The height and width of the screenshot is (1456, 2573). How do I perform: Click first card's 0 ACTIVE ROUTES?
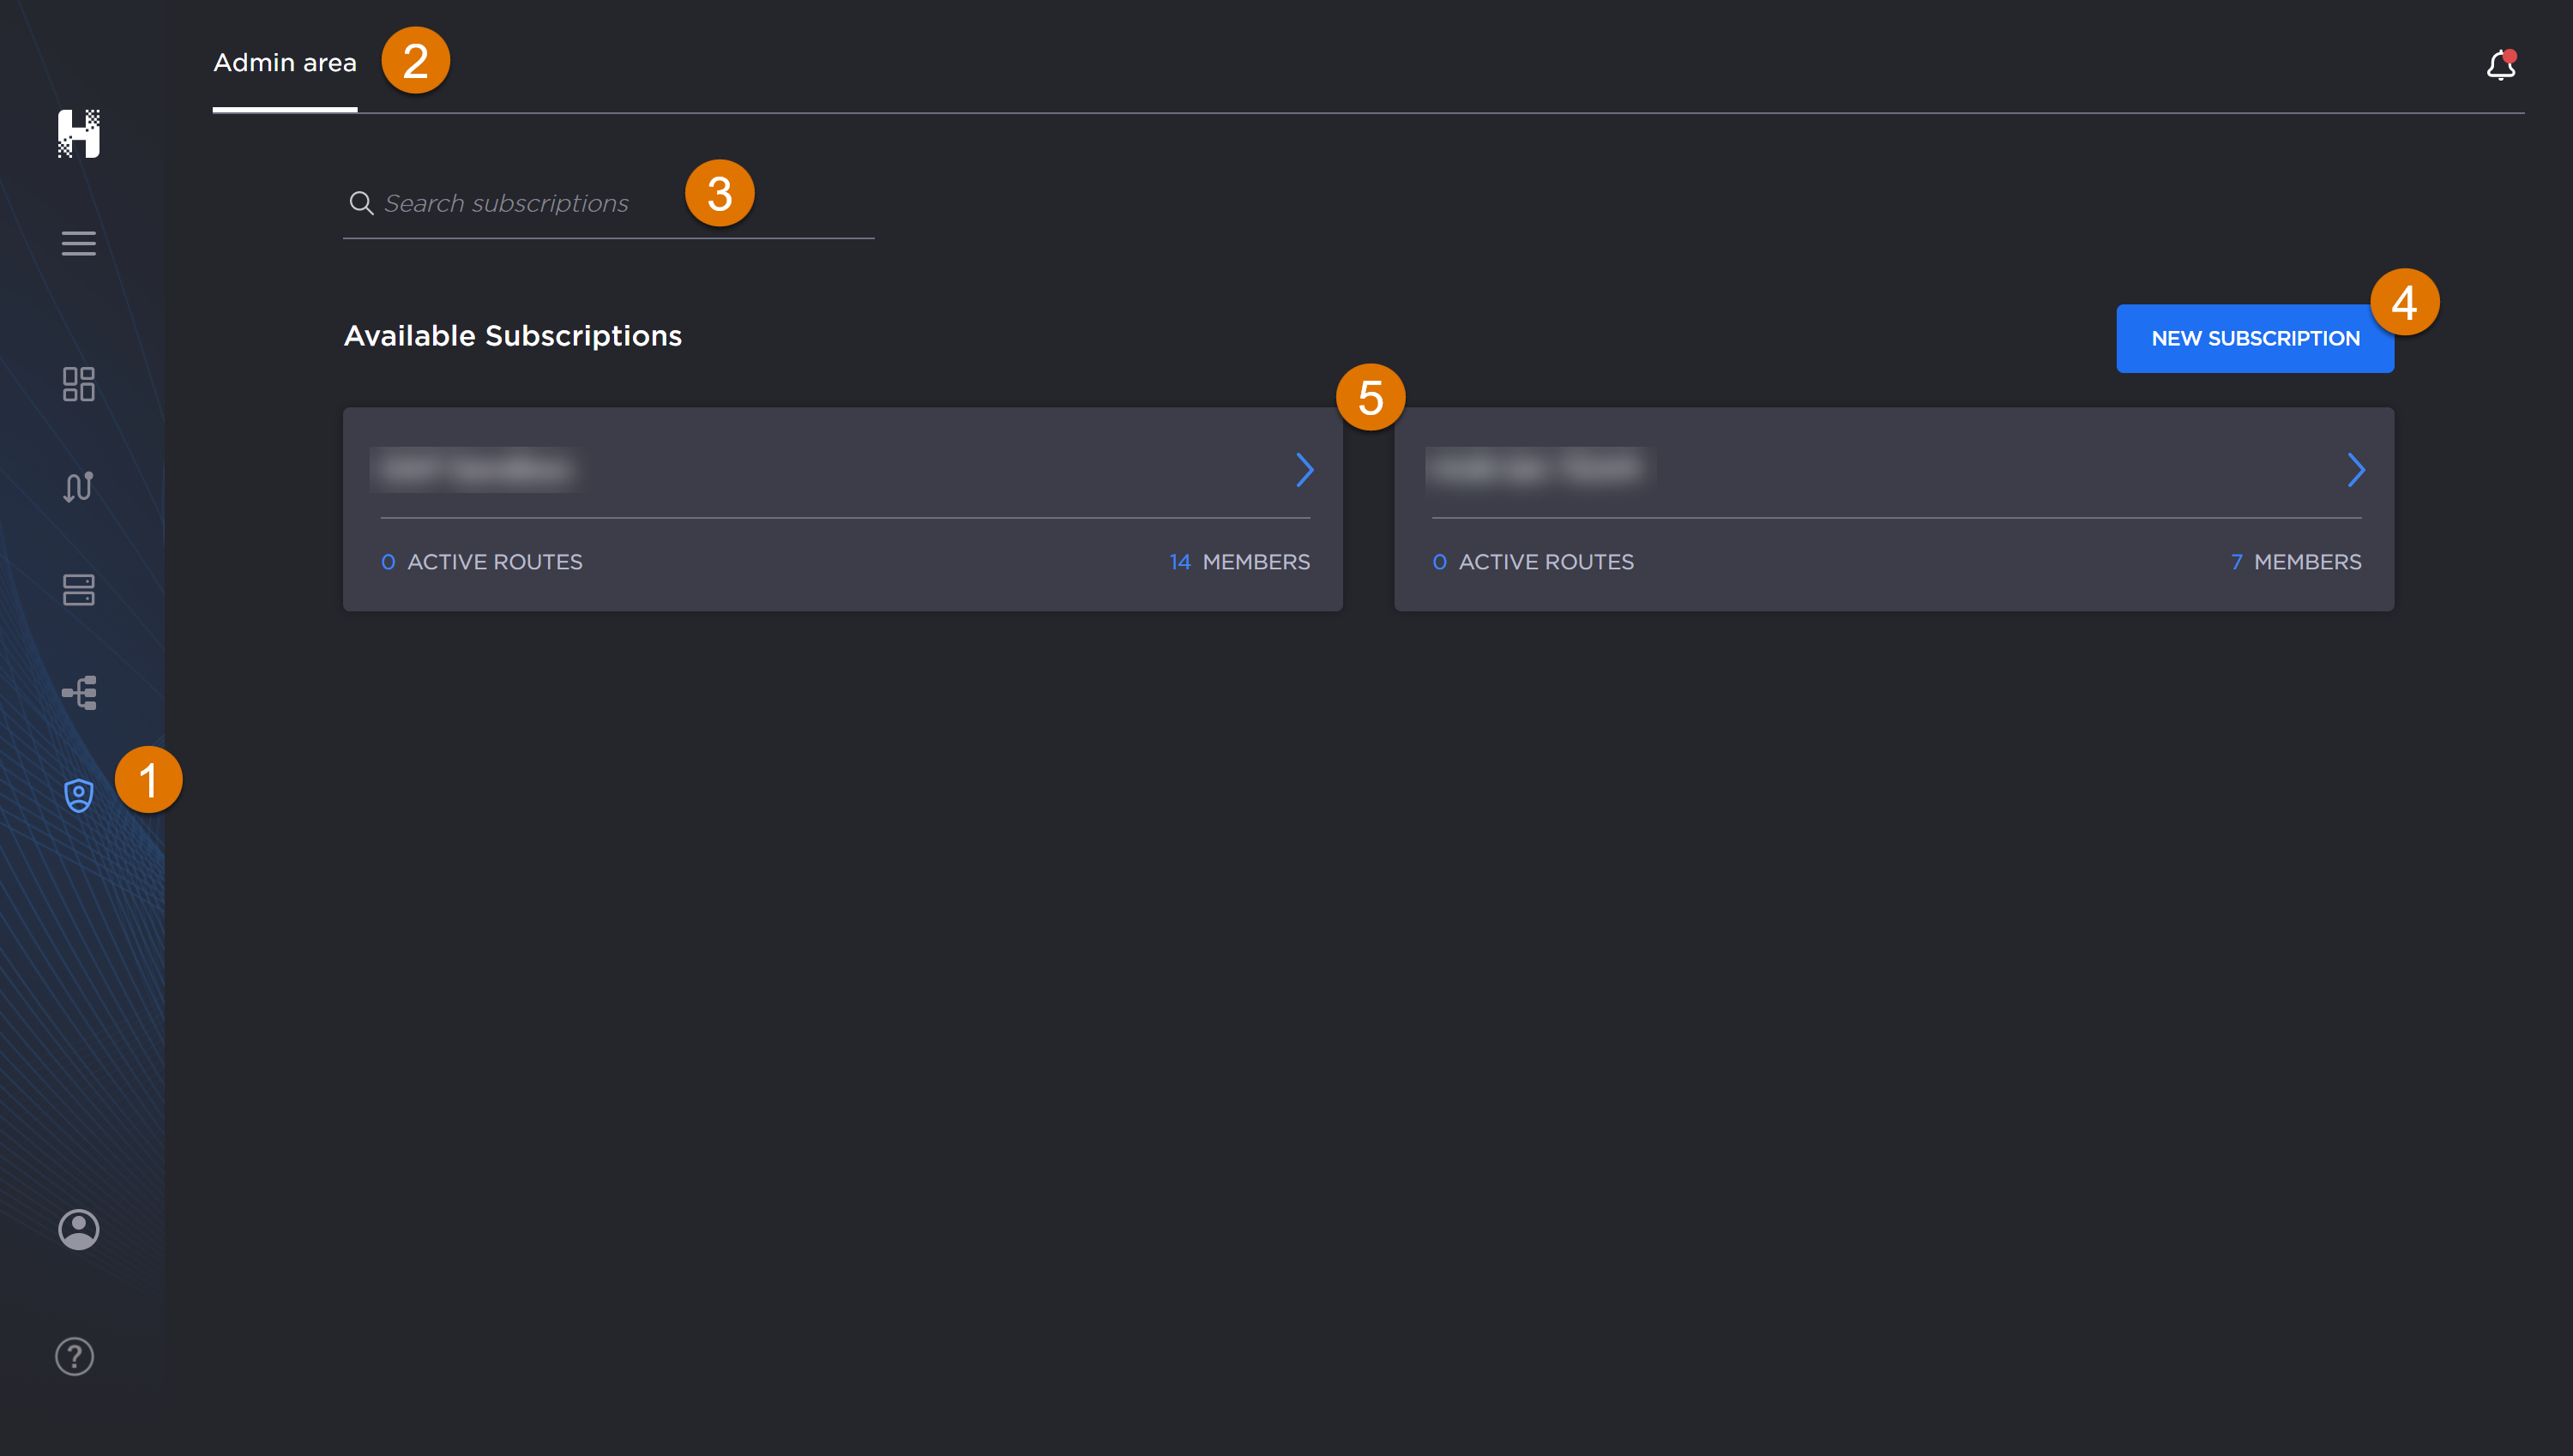[x=482, y=562]
